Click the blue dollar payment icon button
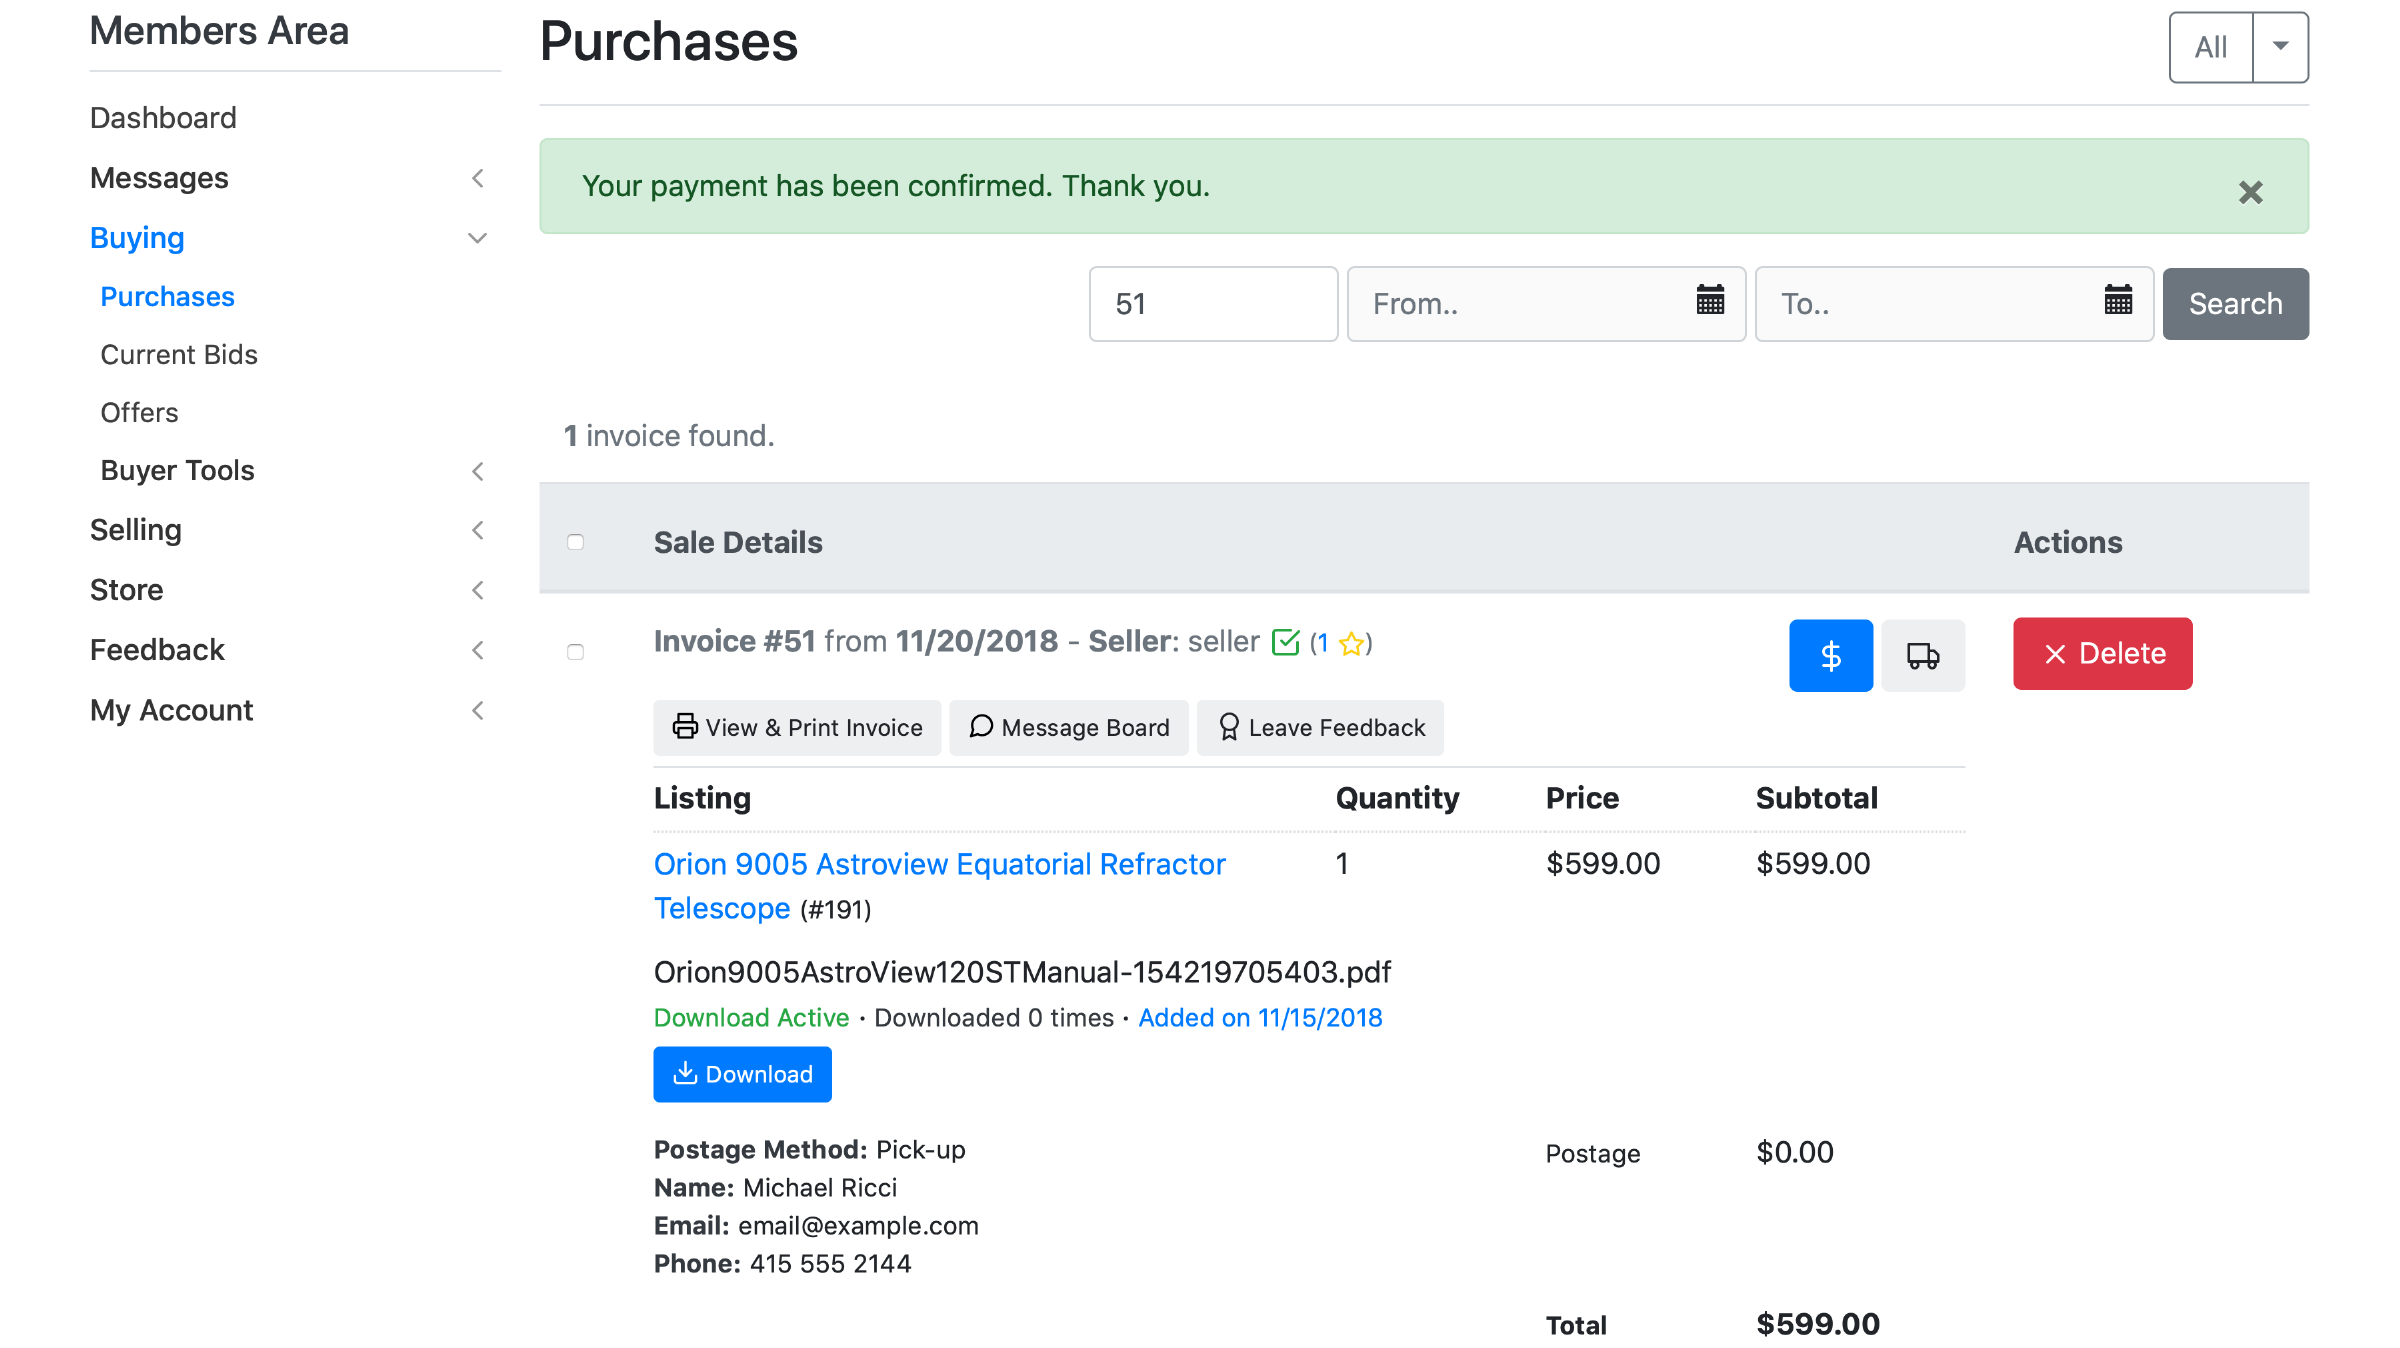 coord(1830,655)
